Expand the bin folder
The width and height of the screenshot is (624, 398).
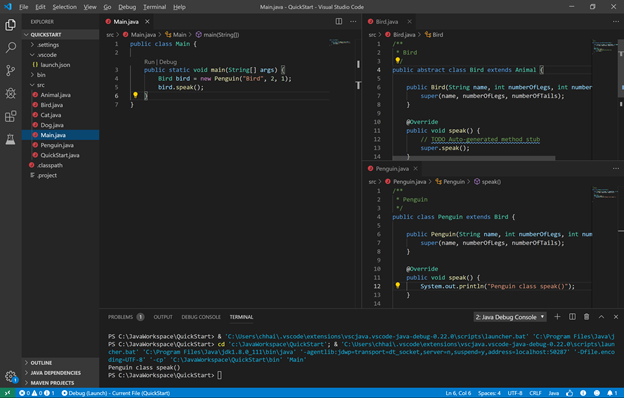[x=60, y=75]
